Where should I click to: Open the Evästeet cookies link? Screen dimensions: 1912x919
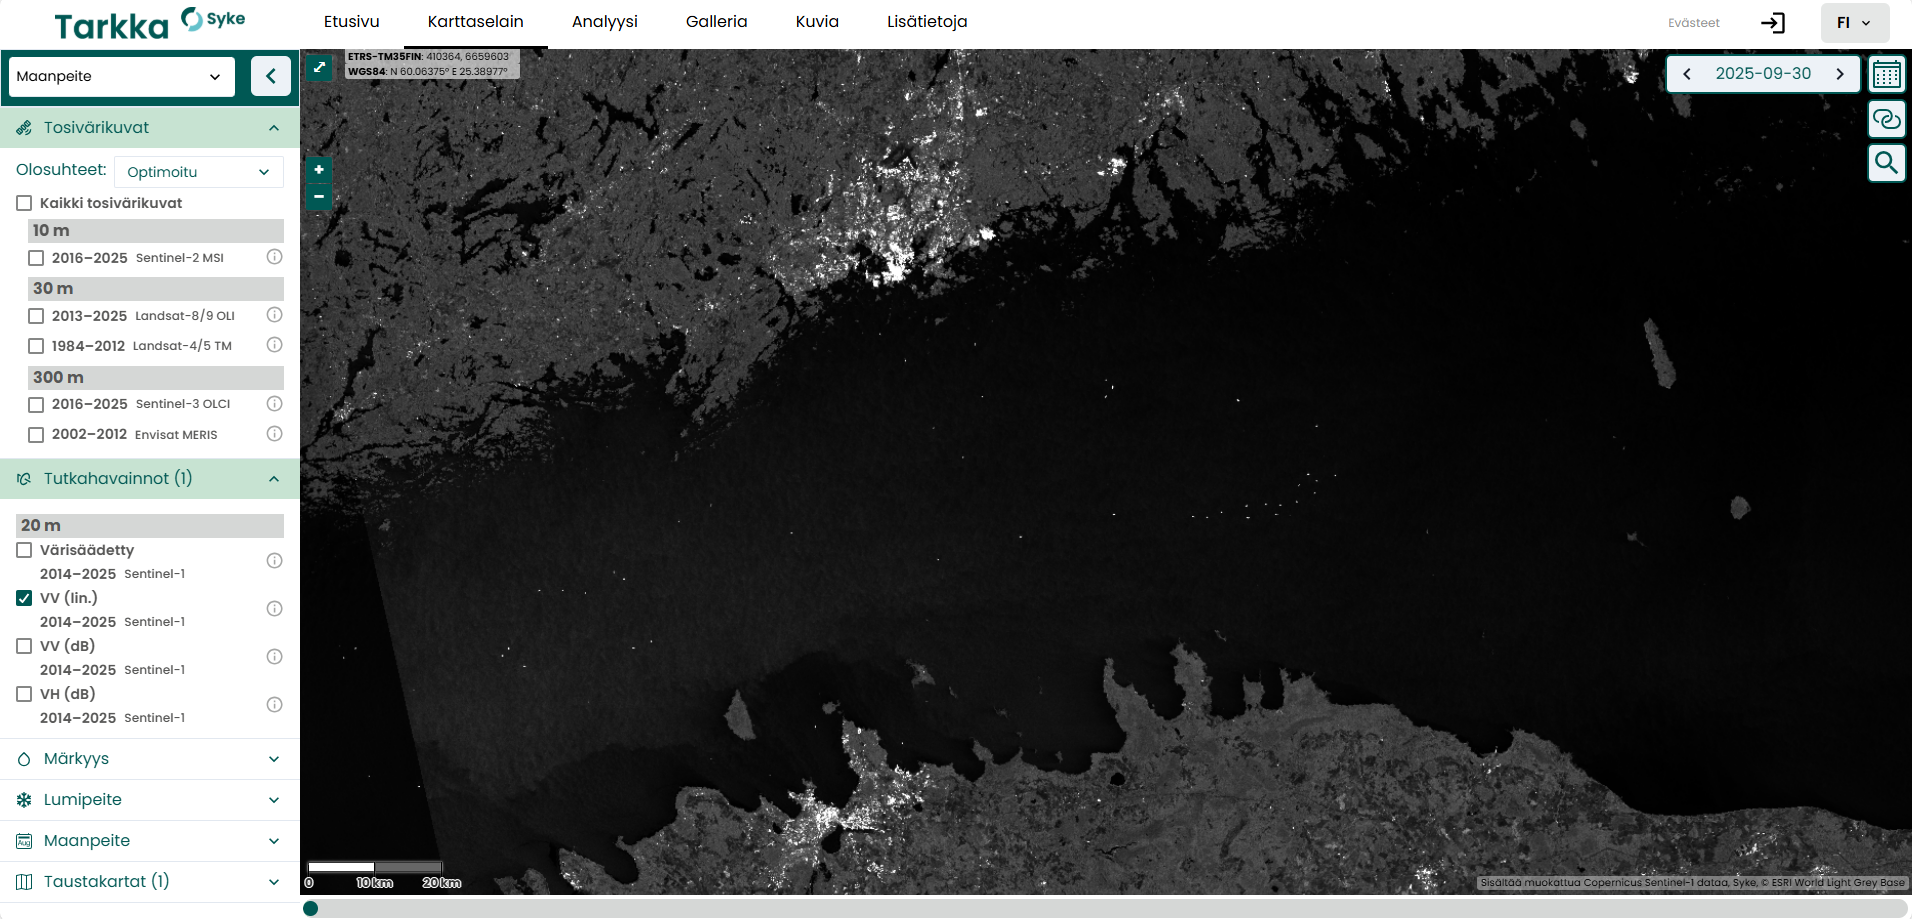point(1693,23)
